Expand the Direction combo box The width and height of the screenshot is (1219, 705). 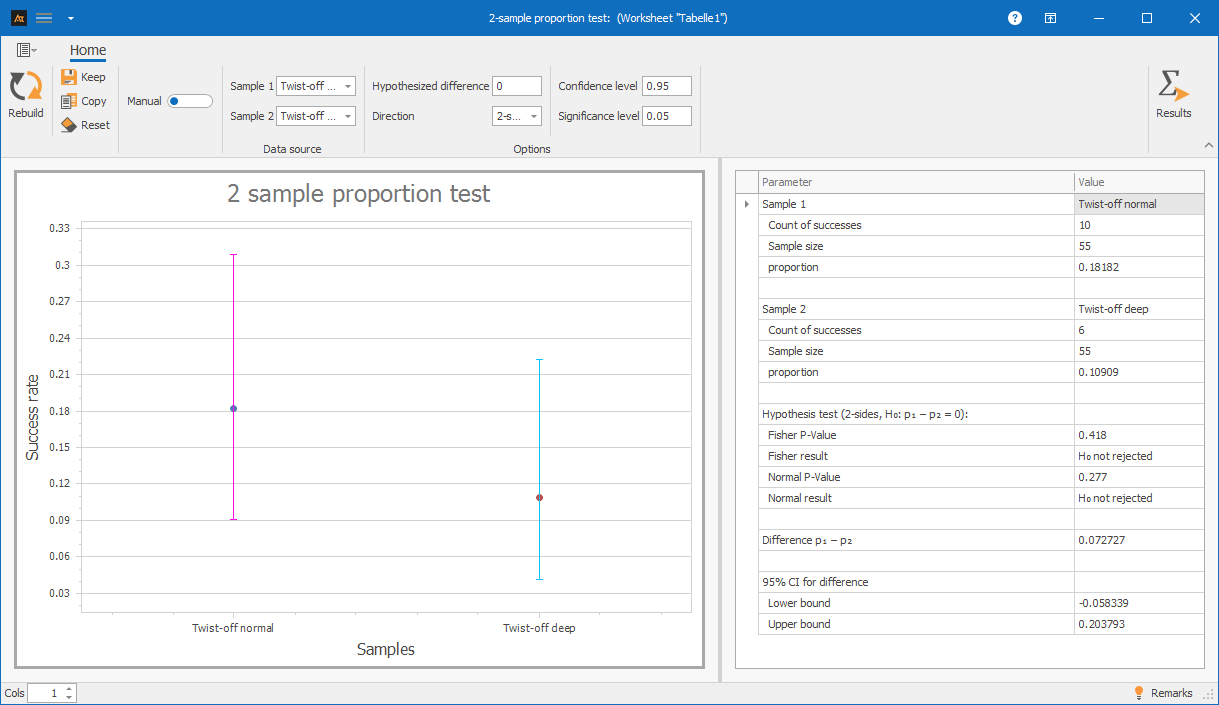click(517, 116)
